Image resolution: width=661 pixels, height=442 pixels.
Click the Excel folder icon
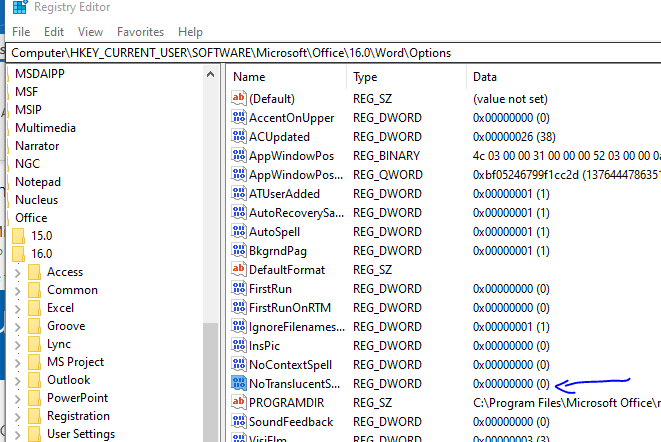click(x=34, y=308)
